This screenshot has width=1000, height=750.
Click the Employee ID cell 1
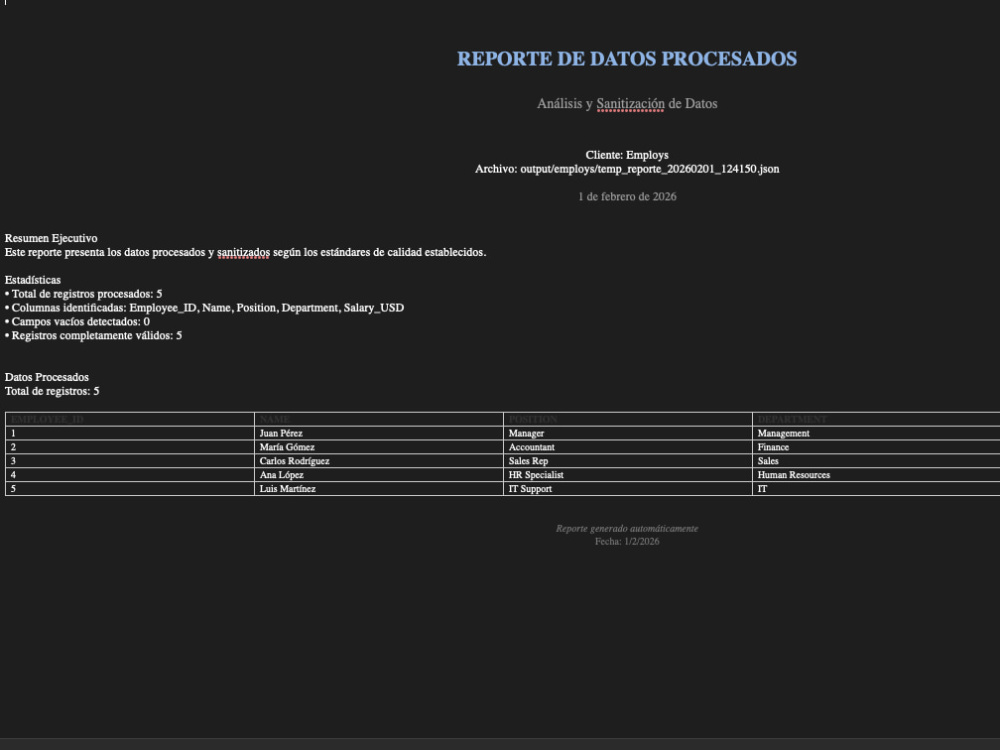[130, 433]
